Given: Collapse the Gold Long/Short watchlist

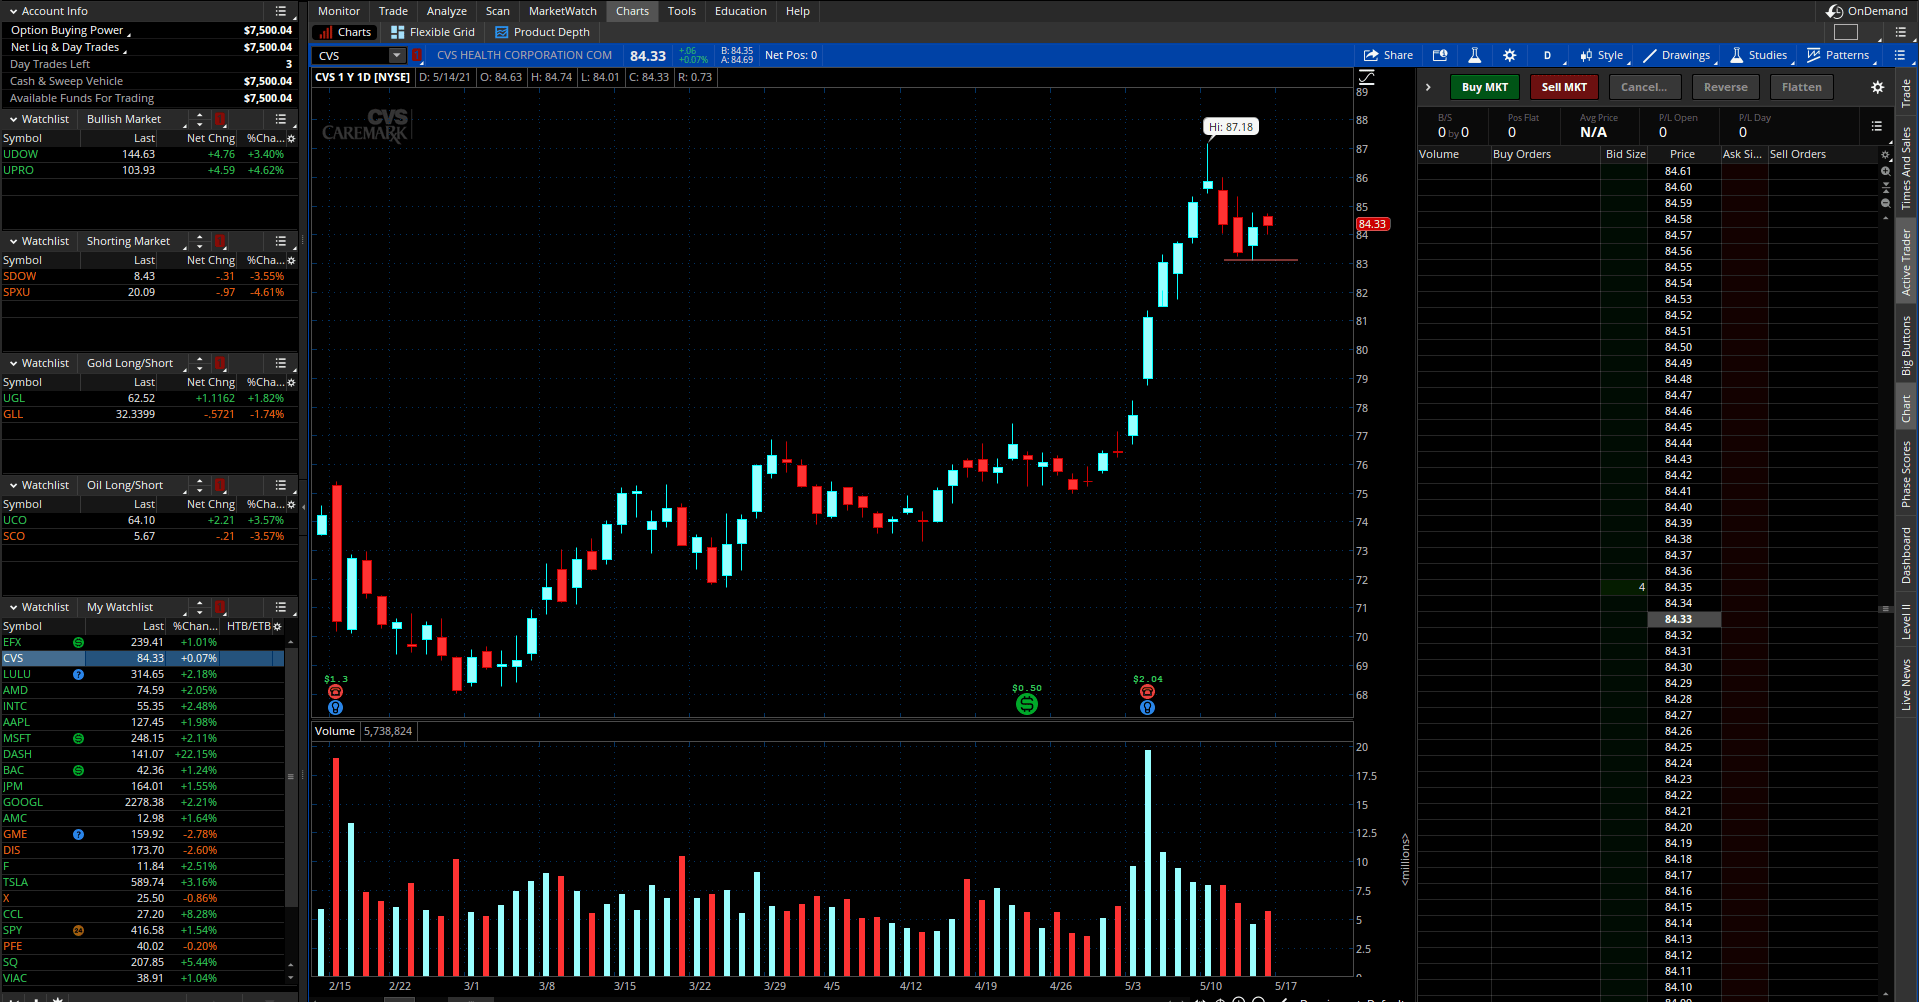Looking at the screenshot, I should coord(12,362).
